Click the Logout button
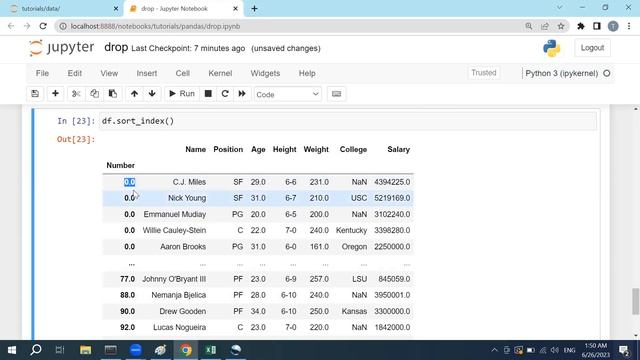 click(x=592, y=48)
